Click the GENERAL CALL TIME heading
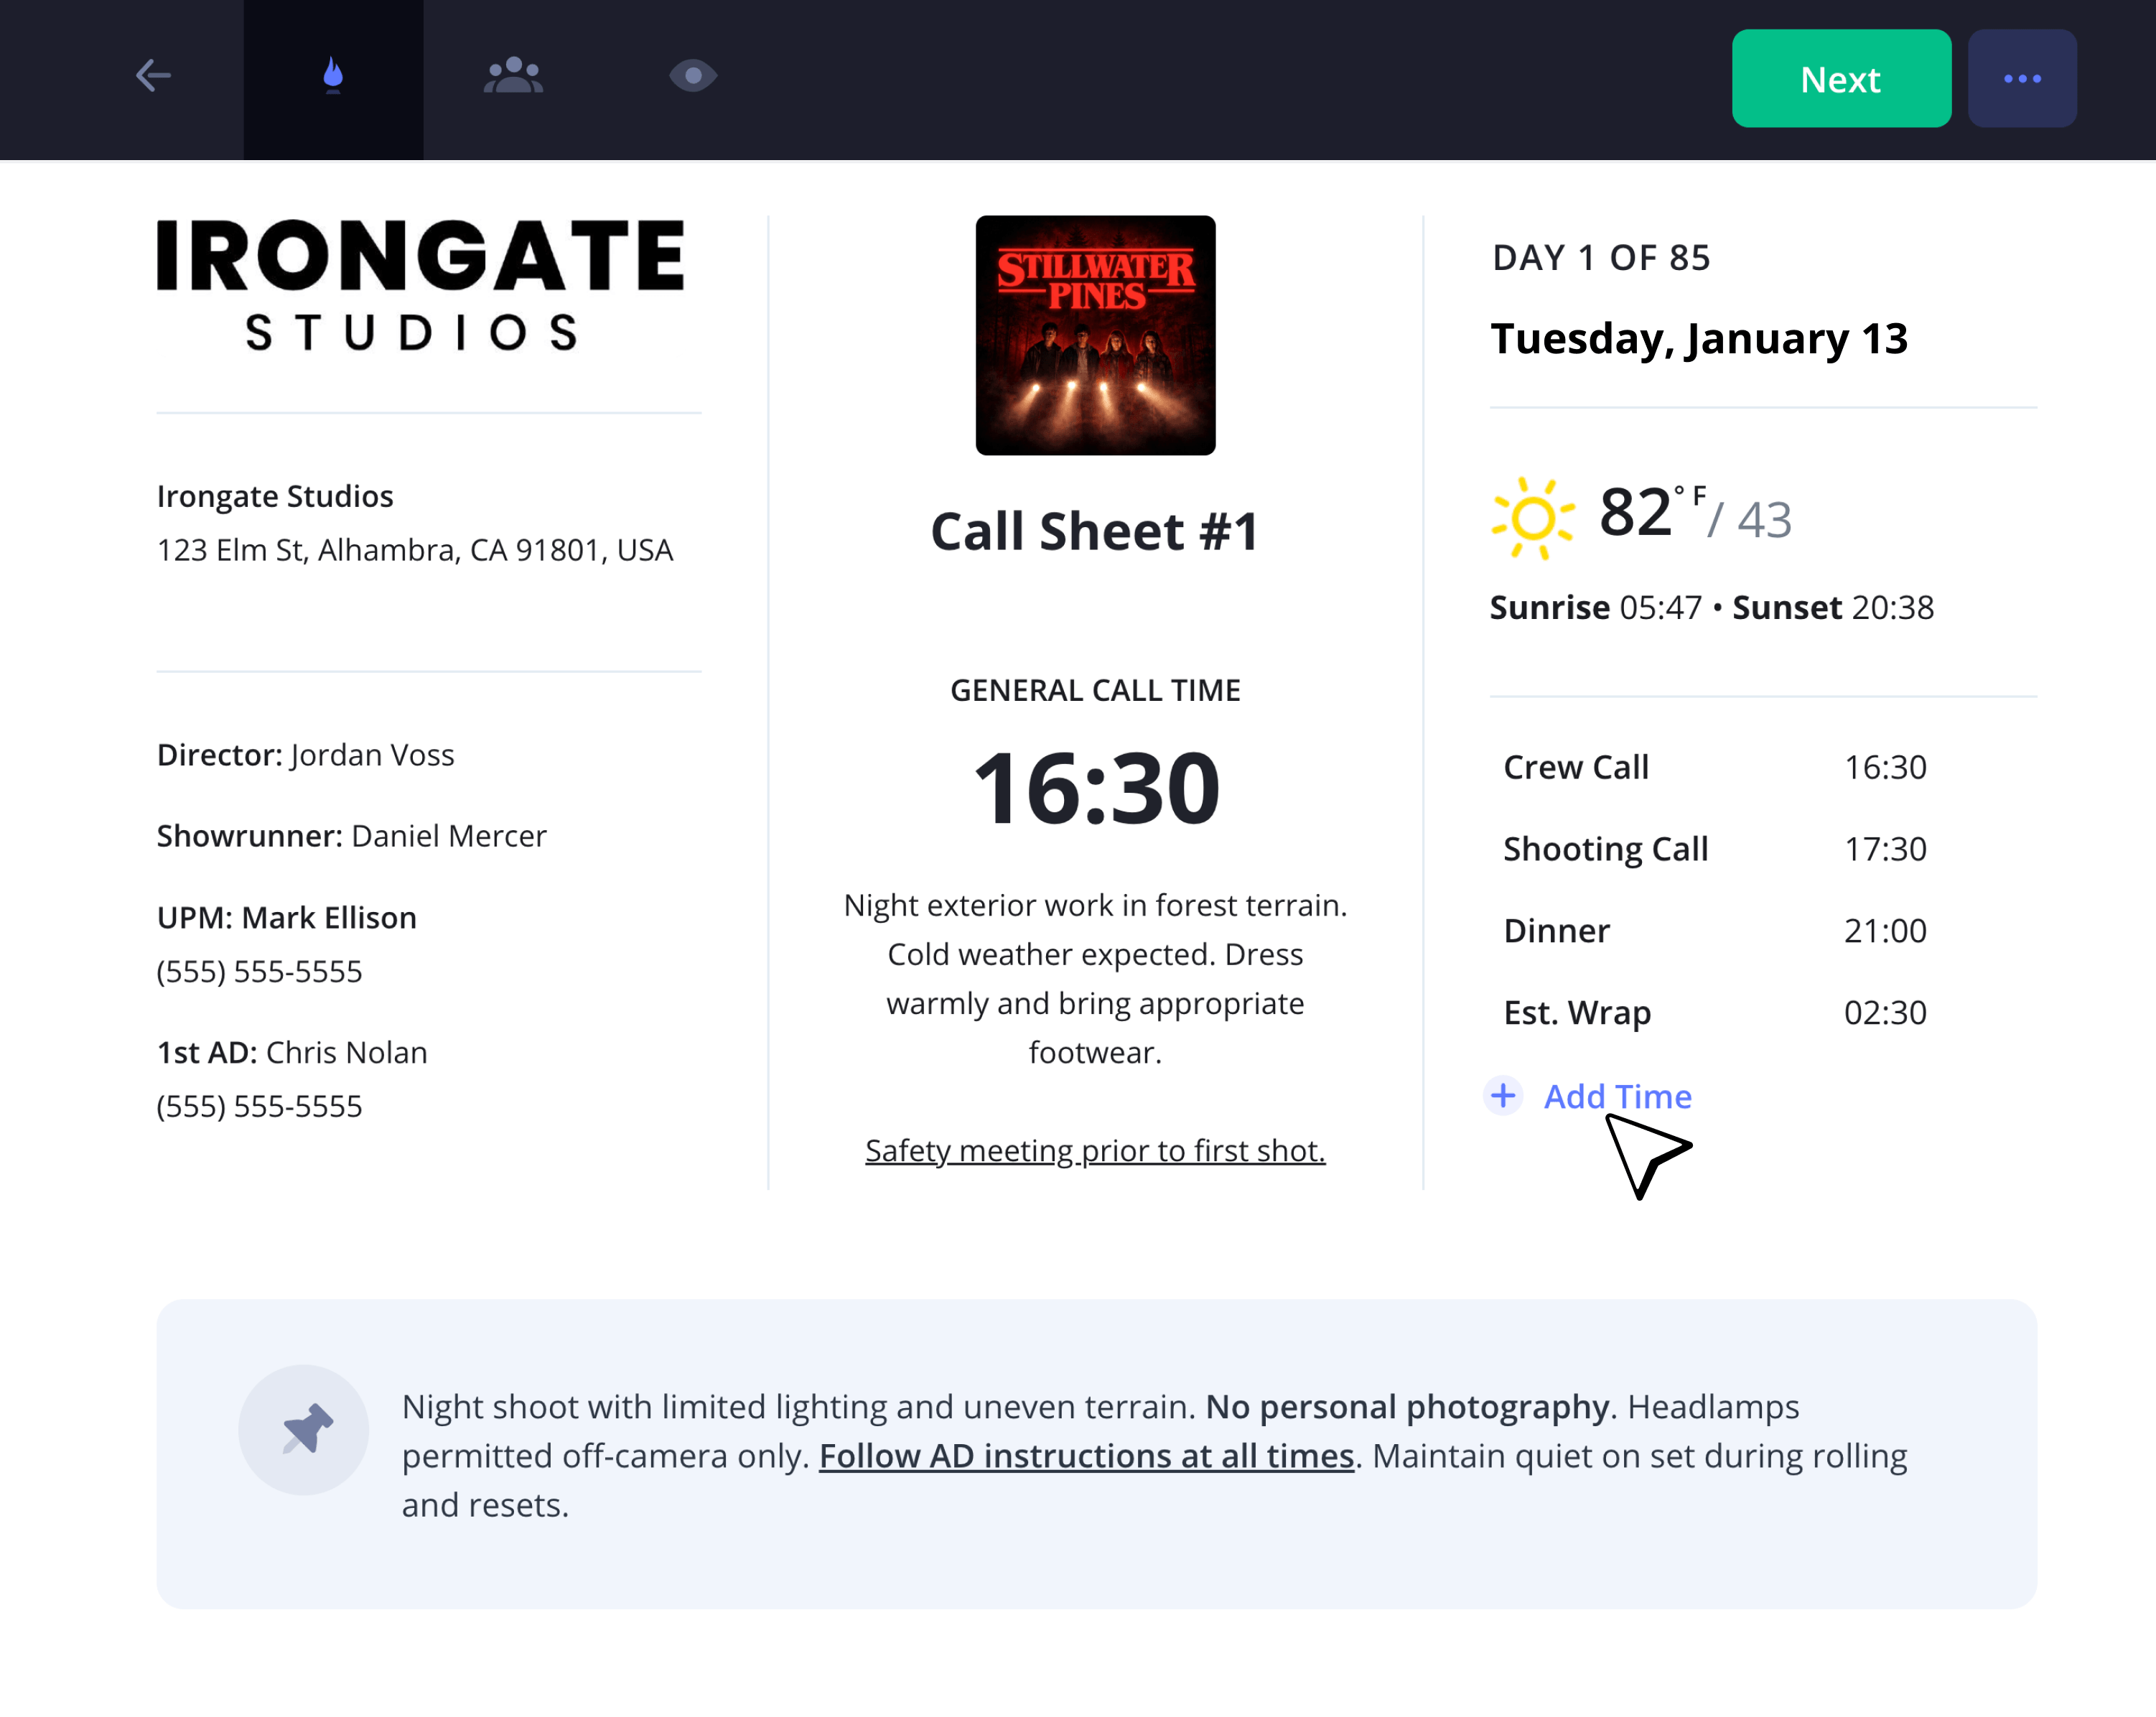 point(1095,691)
